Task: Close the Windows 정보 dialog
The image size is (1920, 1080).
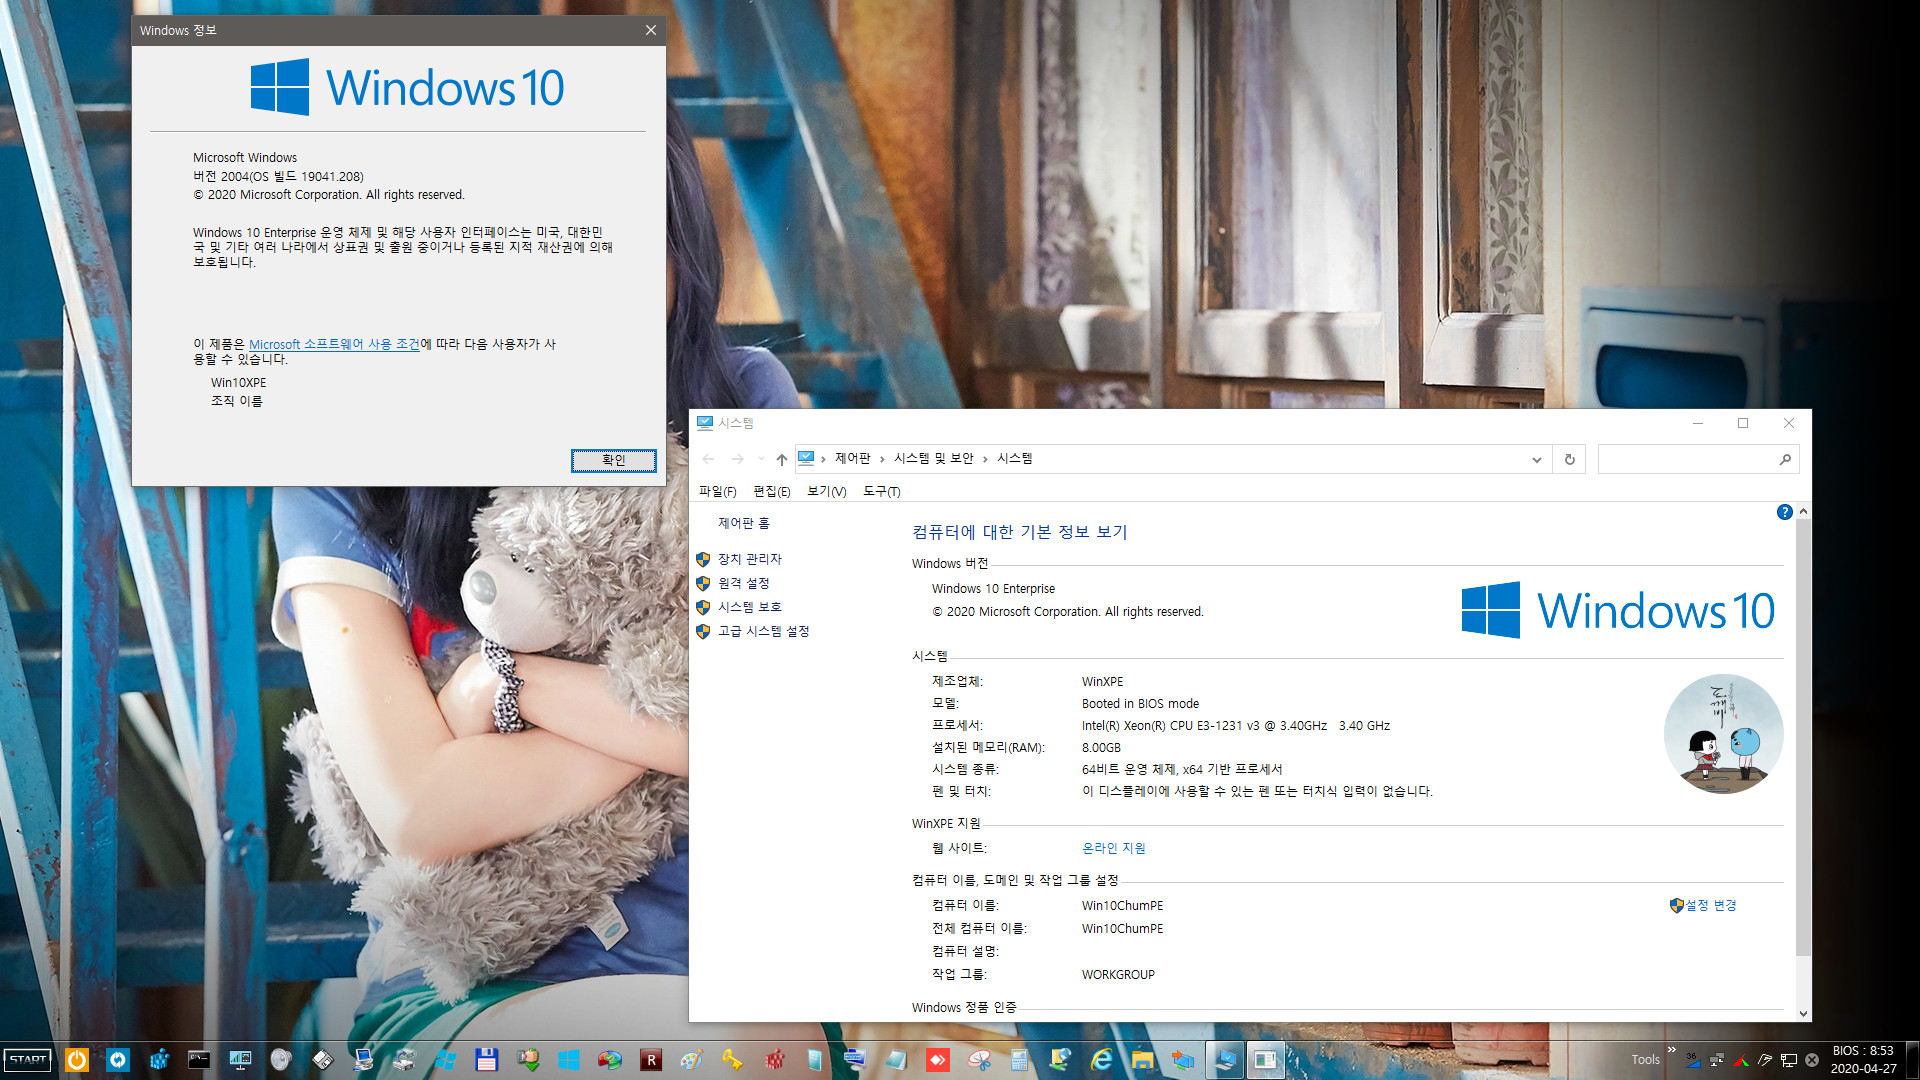Action: [x=651, y=30]
